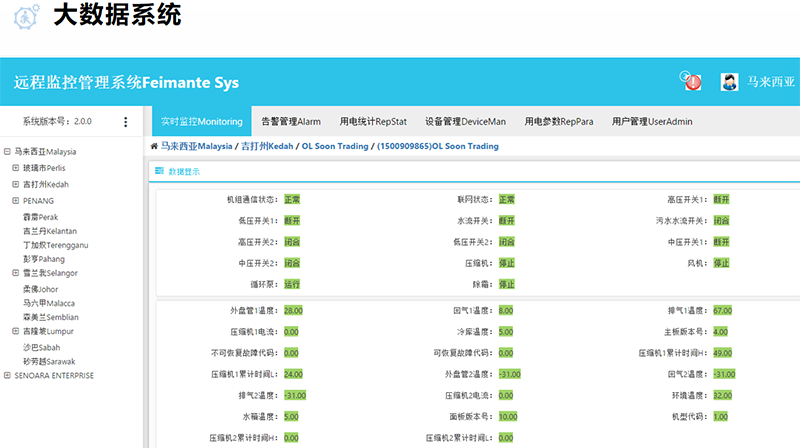Expand the PENANG tree node
This screenshot has width=800, height=448.
click(x=15, y=200)
